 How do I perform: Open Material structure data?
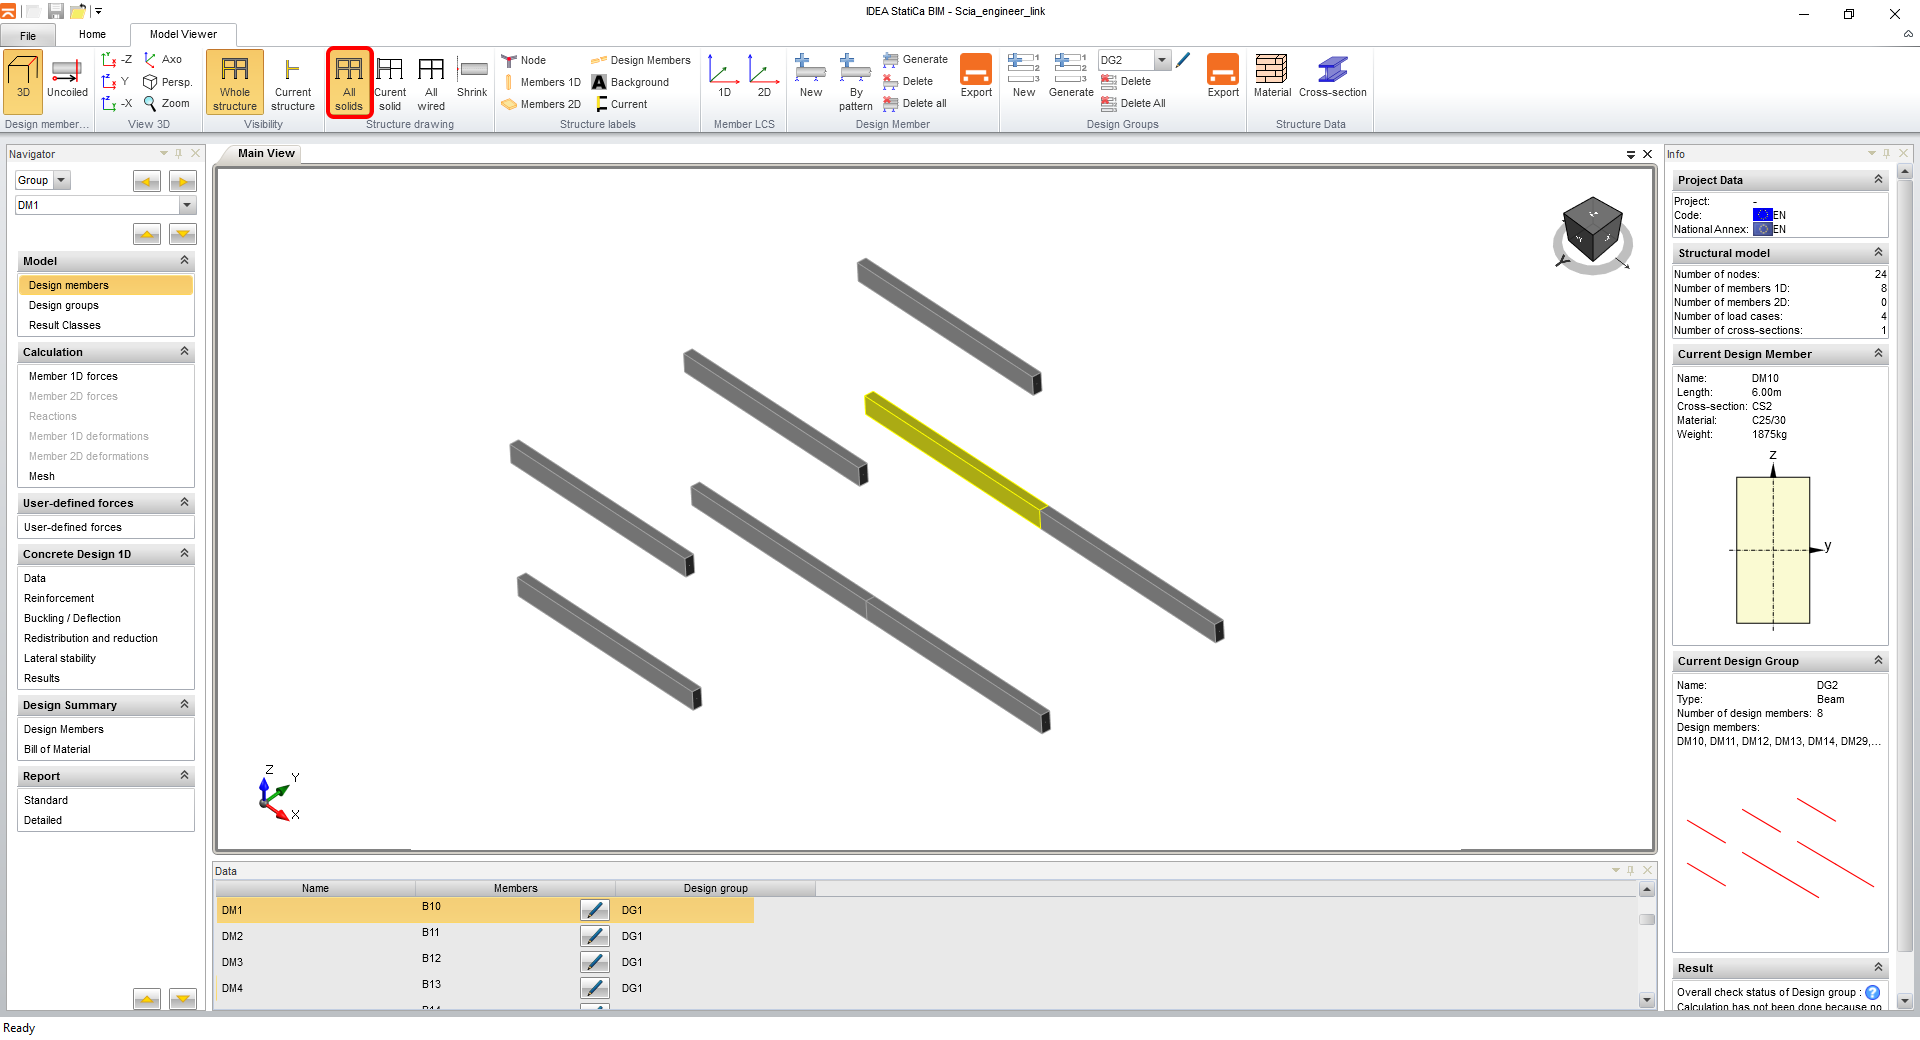[1272, 77]
